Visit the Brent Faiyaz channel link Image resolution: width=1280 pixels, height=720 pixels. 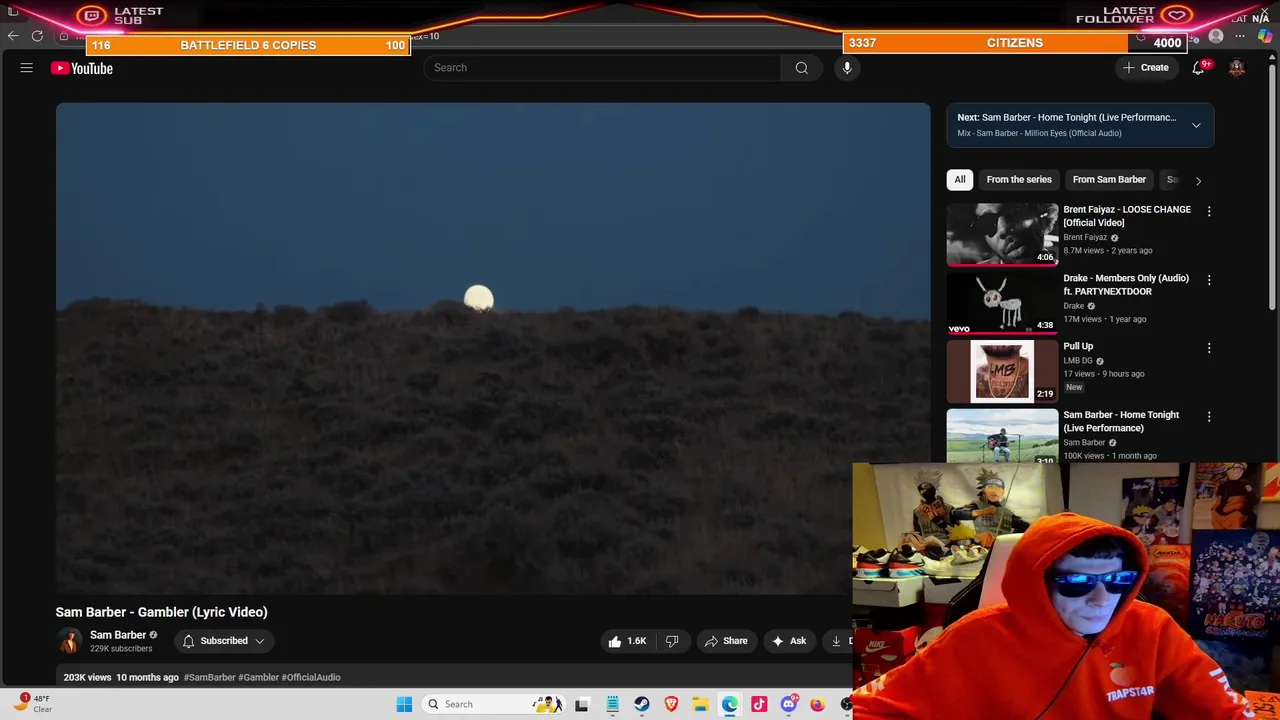1085,238
